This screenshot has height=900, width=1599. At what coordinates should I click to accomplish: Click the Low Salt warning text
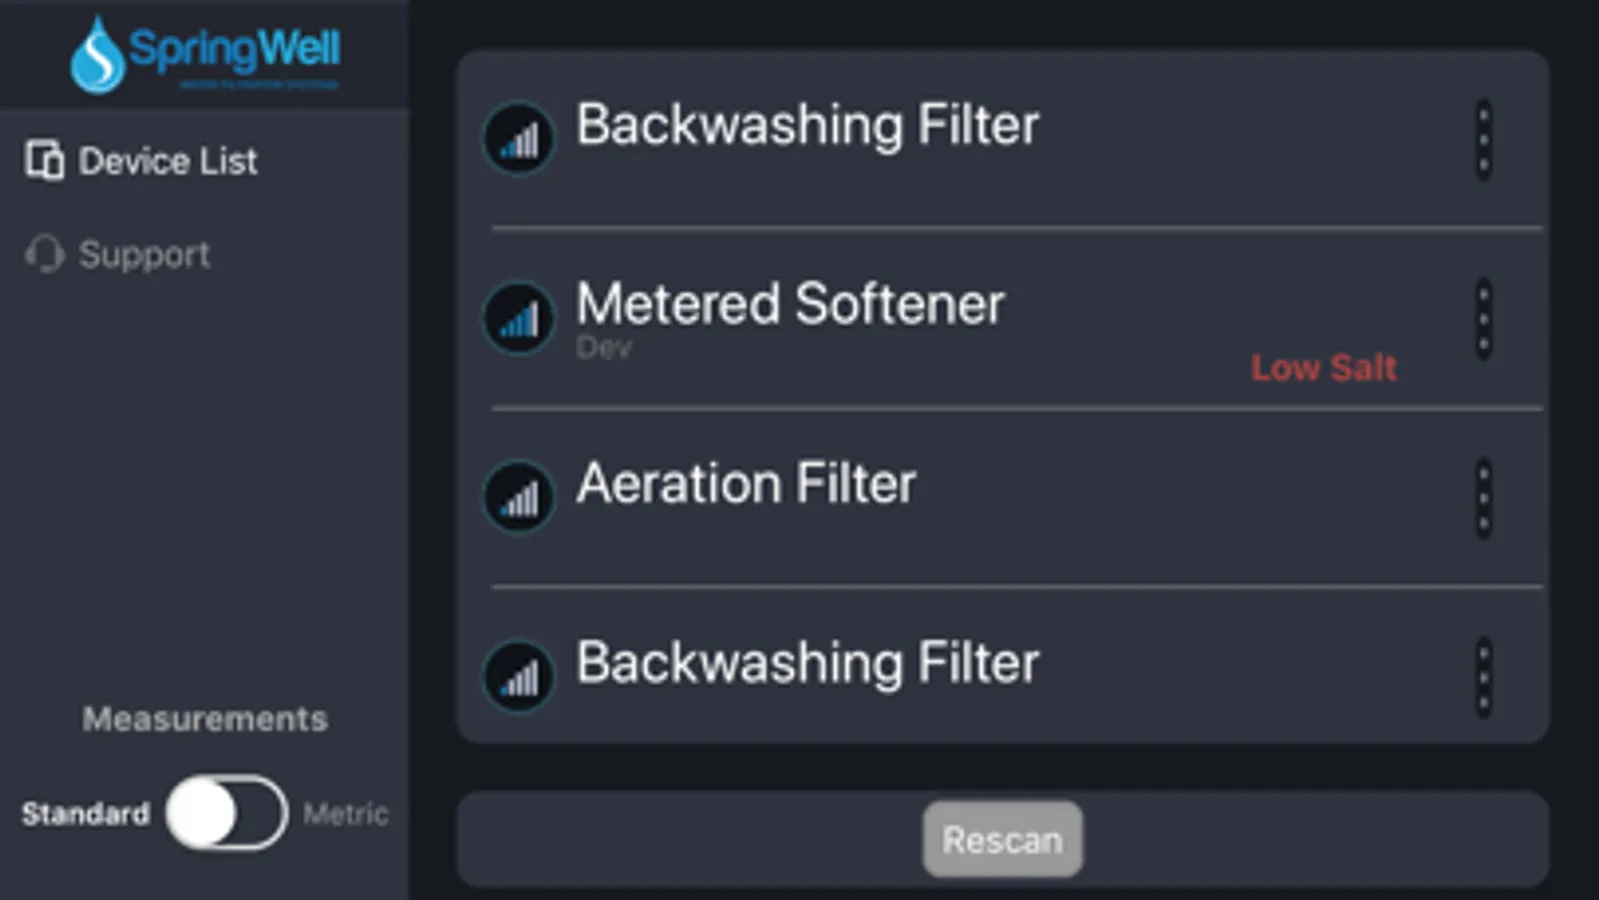click(1323, 368)
